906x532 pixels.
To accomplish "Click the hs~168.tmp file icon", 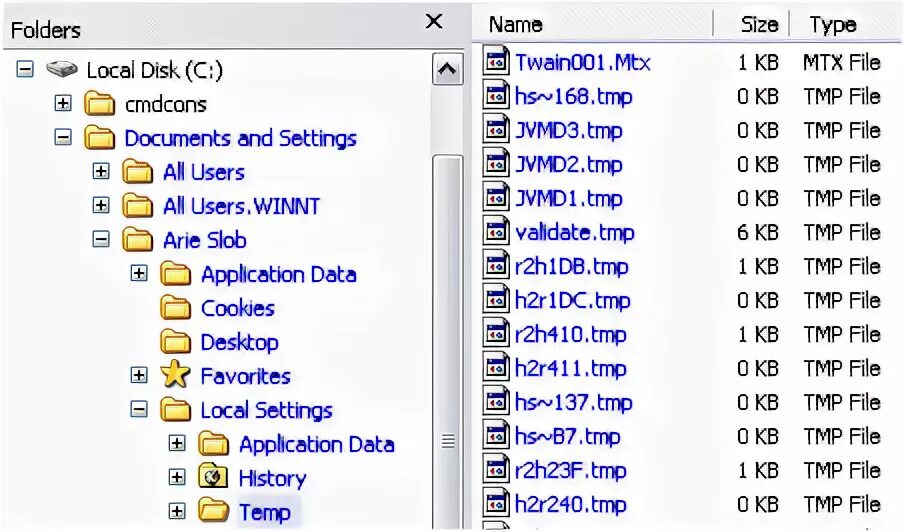I will pos(496,95).
